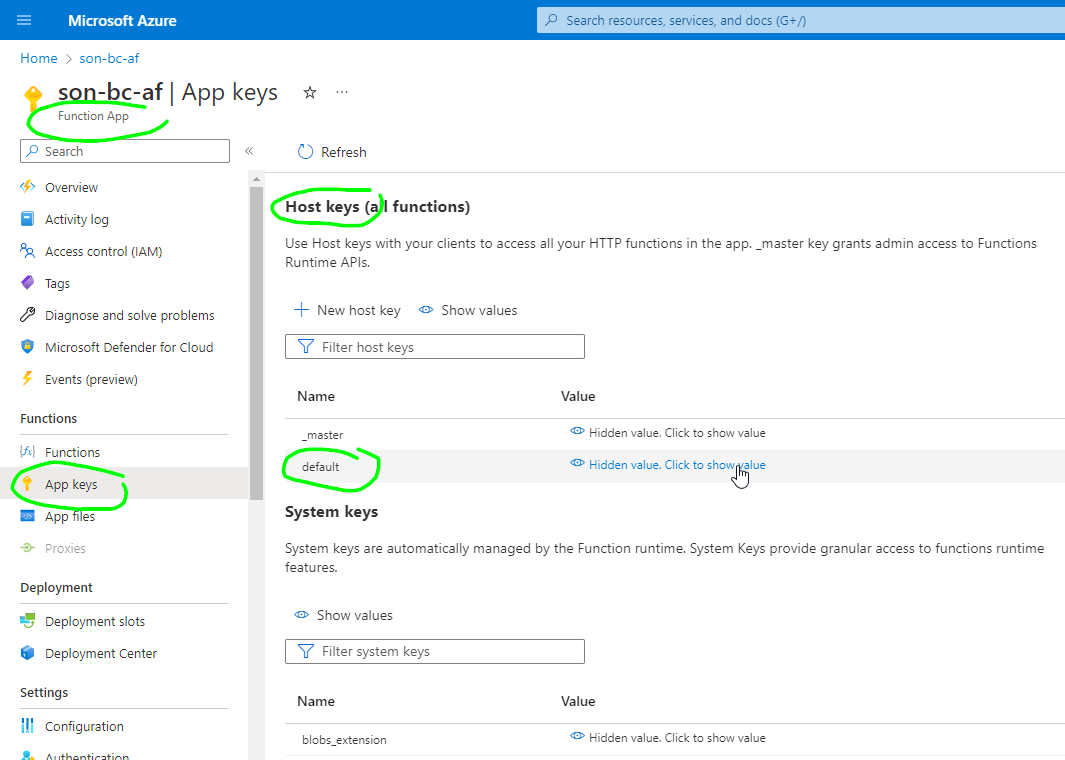1065x760 pixels.
Task: Click the host keys Name column header
Action: pos(316,397)
